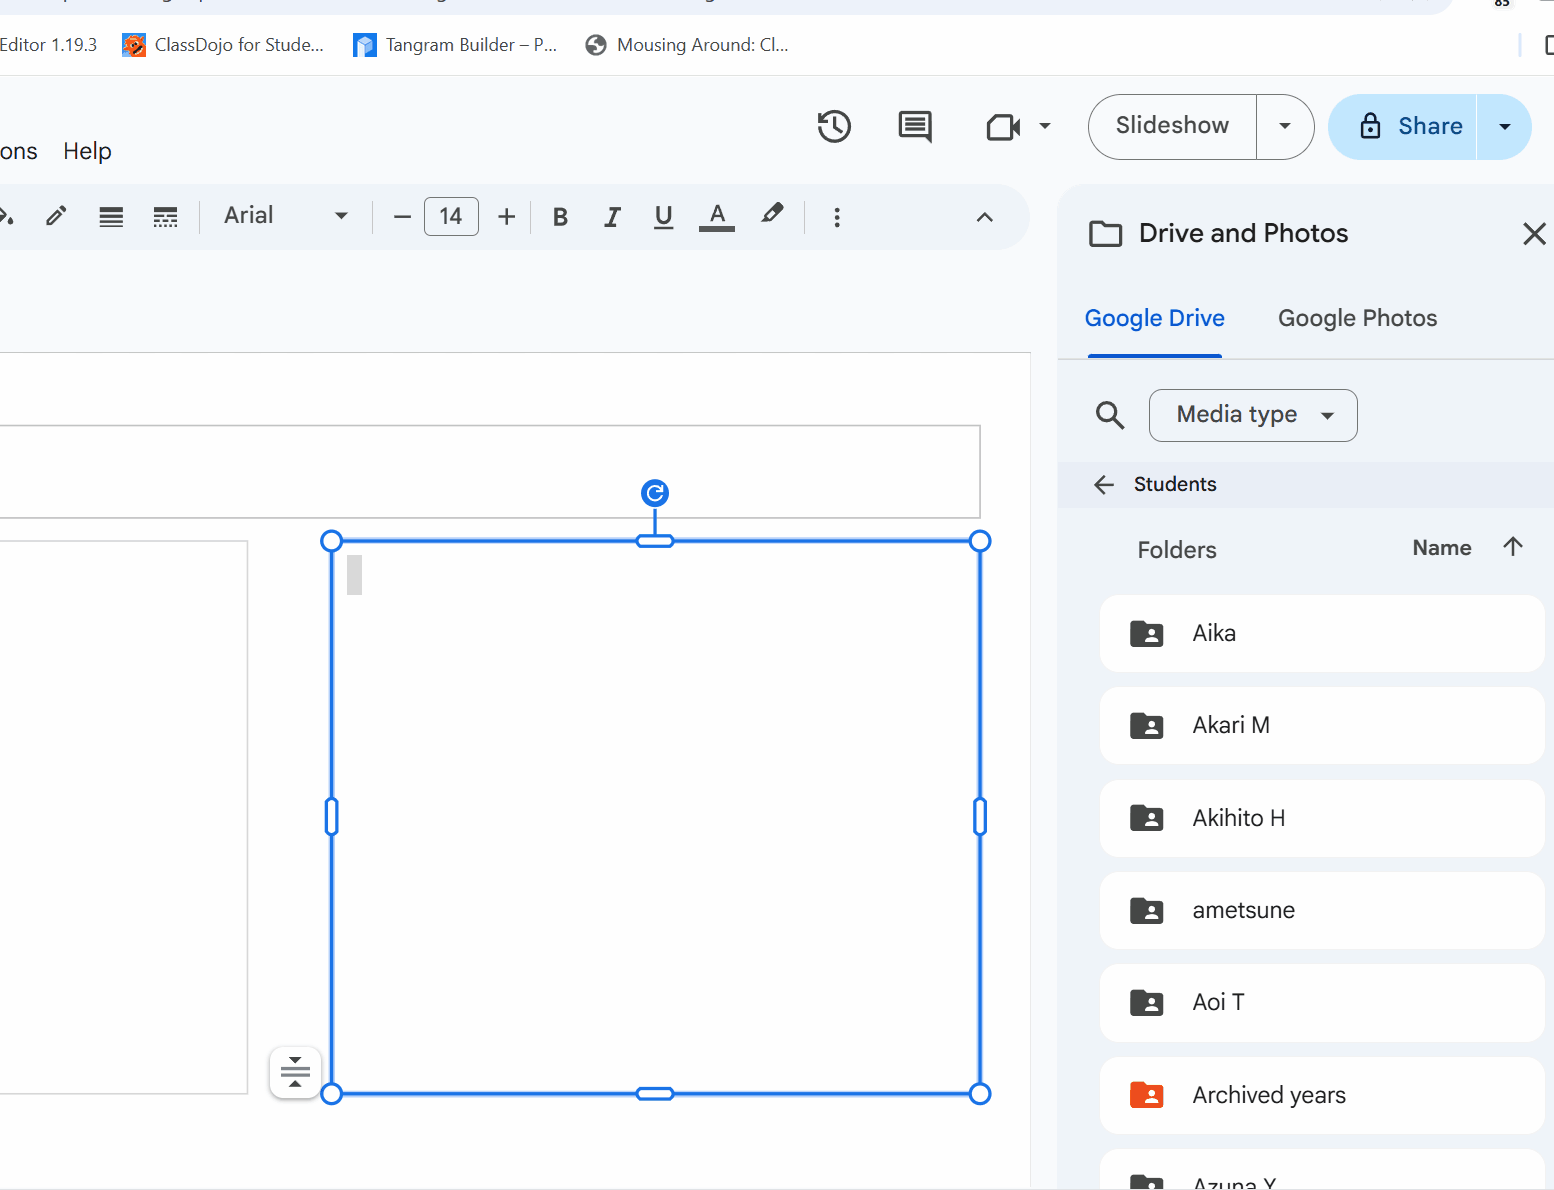Click the Share button
The image size is (1554, 1190).
point(1403,126)
